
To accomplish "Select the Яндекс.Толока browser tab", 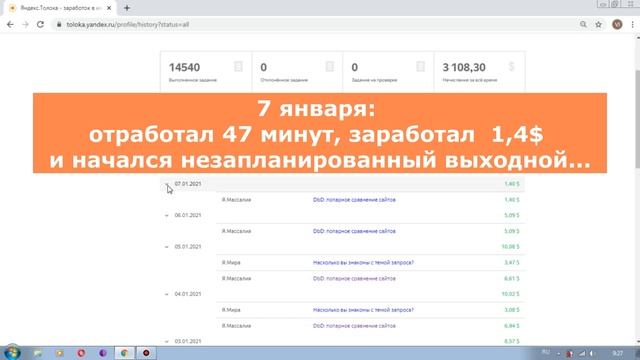I will (x=61, y=8).
